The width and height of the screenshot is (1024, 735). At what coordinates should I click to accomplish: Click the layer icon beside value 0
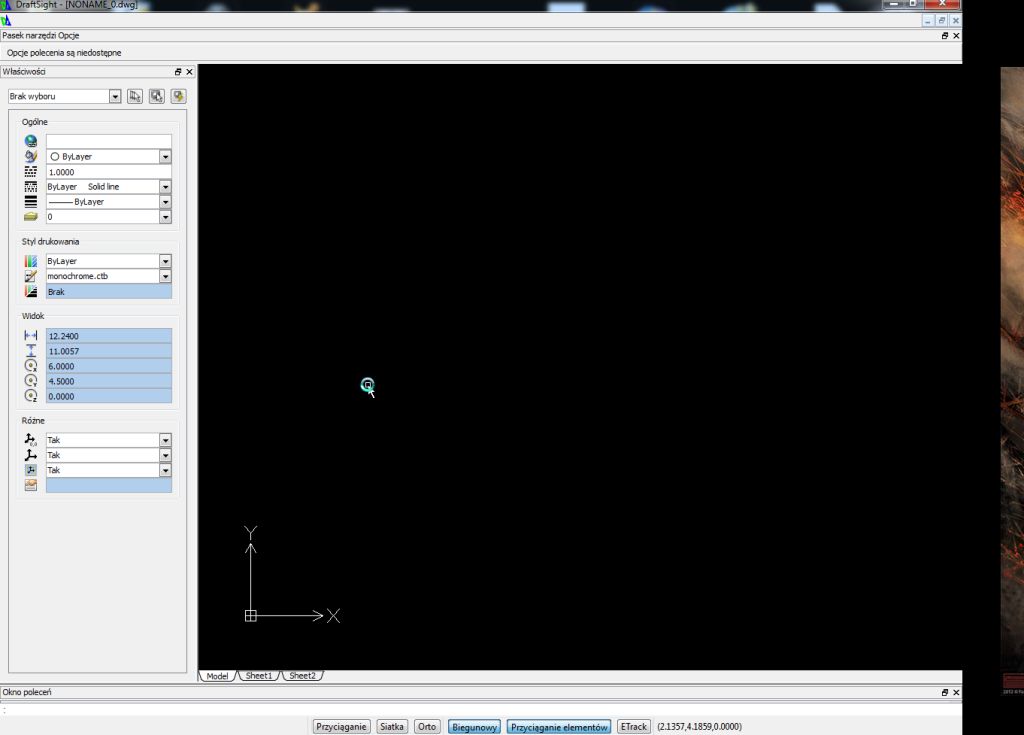pyautogui.click(x=31, y=216)
